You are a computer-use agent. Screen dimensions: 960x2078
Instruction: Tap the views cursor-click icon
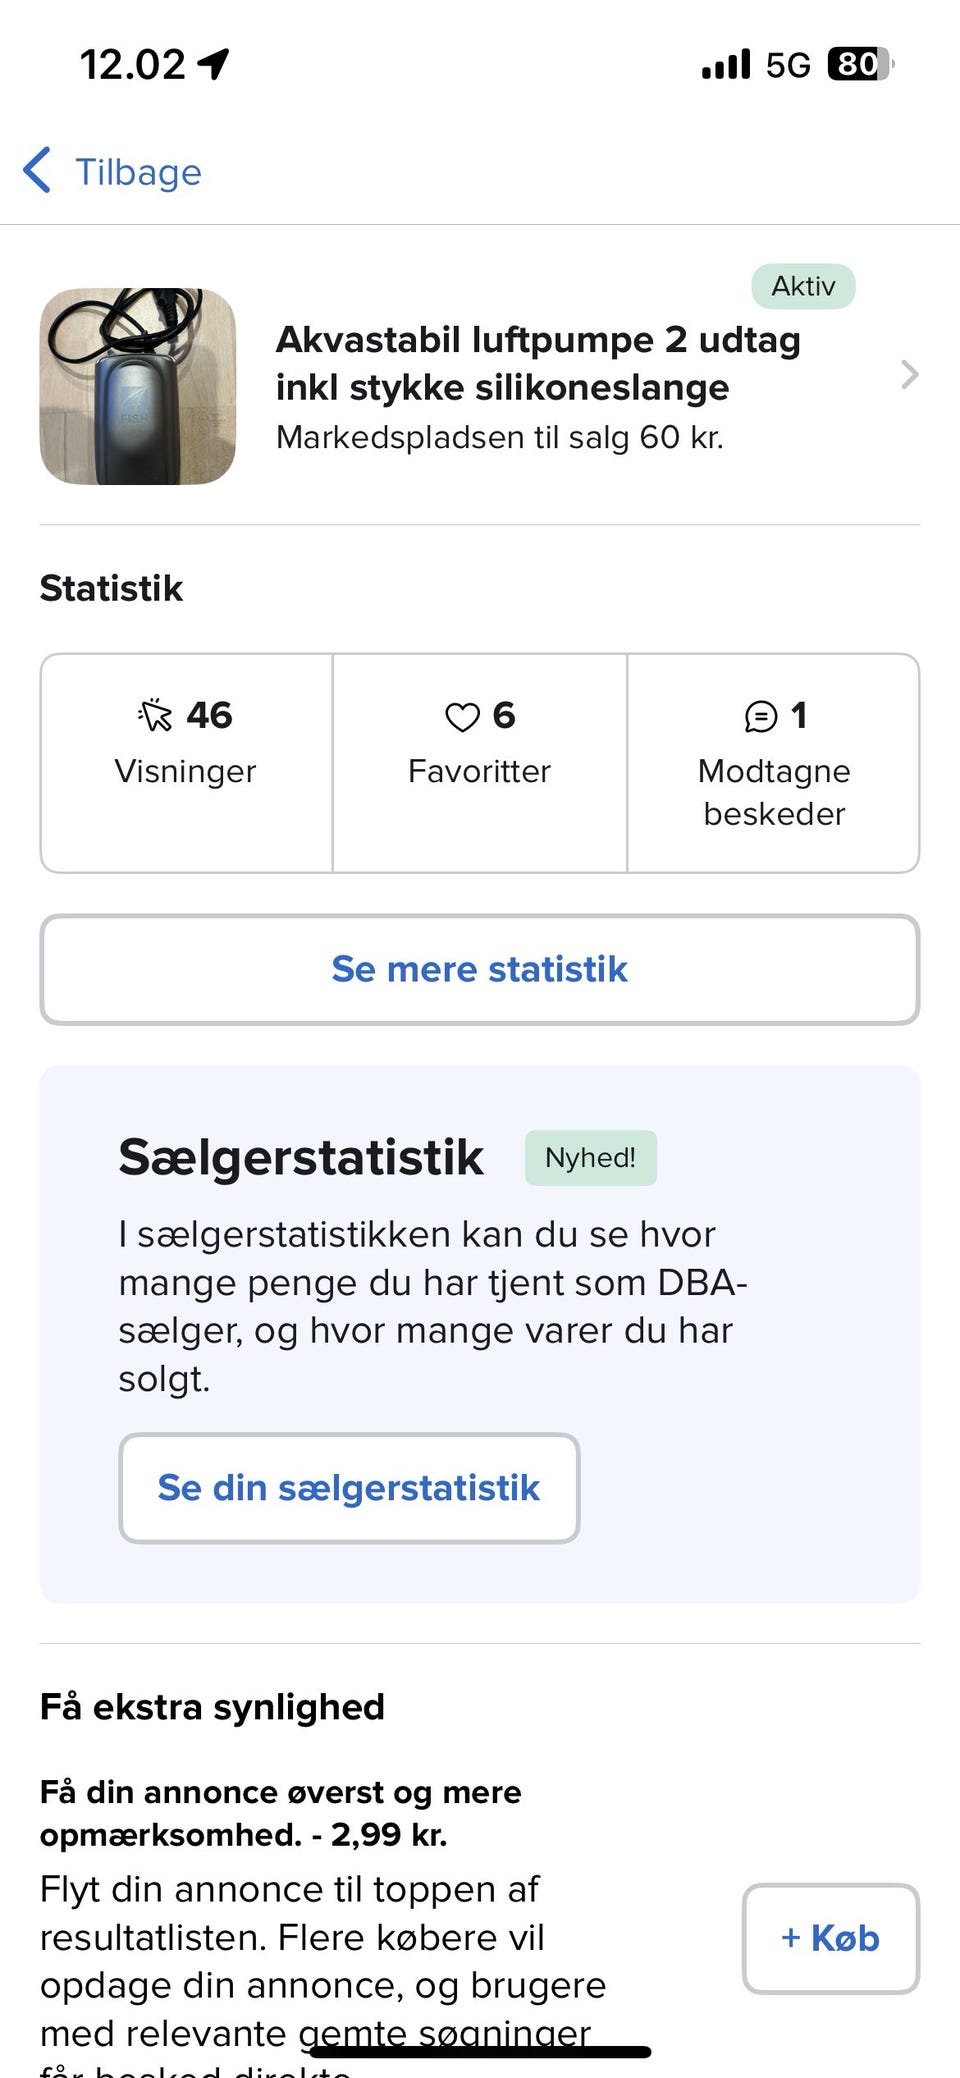tap(156, 716)
